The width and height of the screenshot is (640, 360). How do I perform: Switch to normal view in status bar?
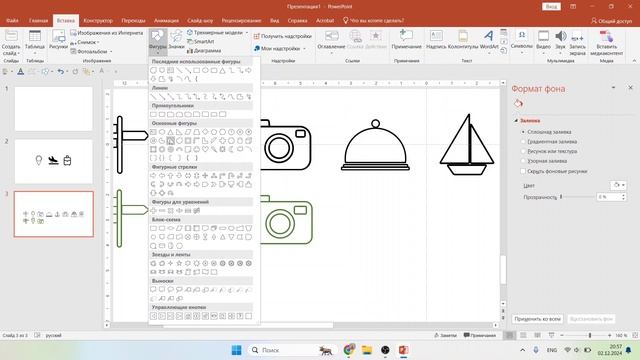(x=510, y=335)
